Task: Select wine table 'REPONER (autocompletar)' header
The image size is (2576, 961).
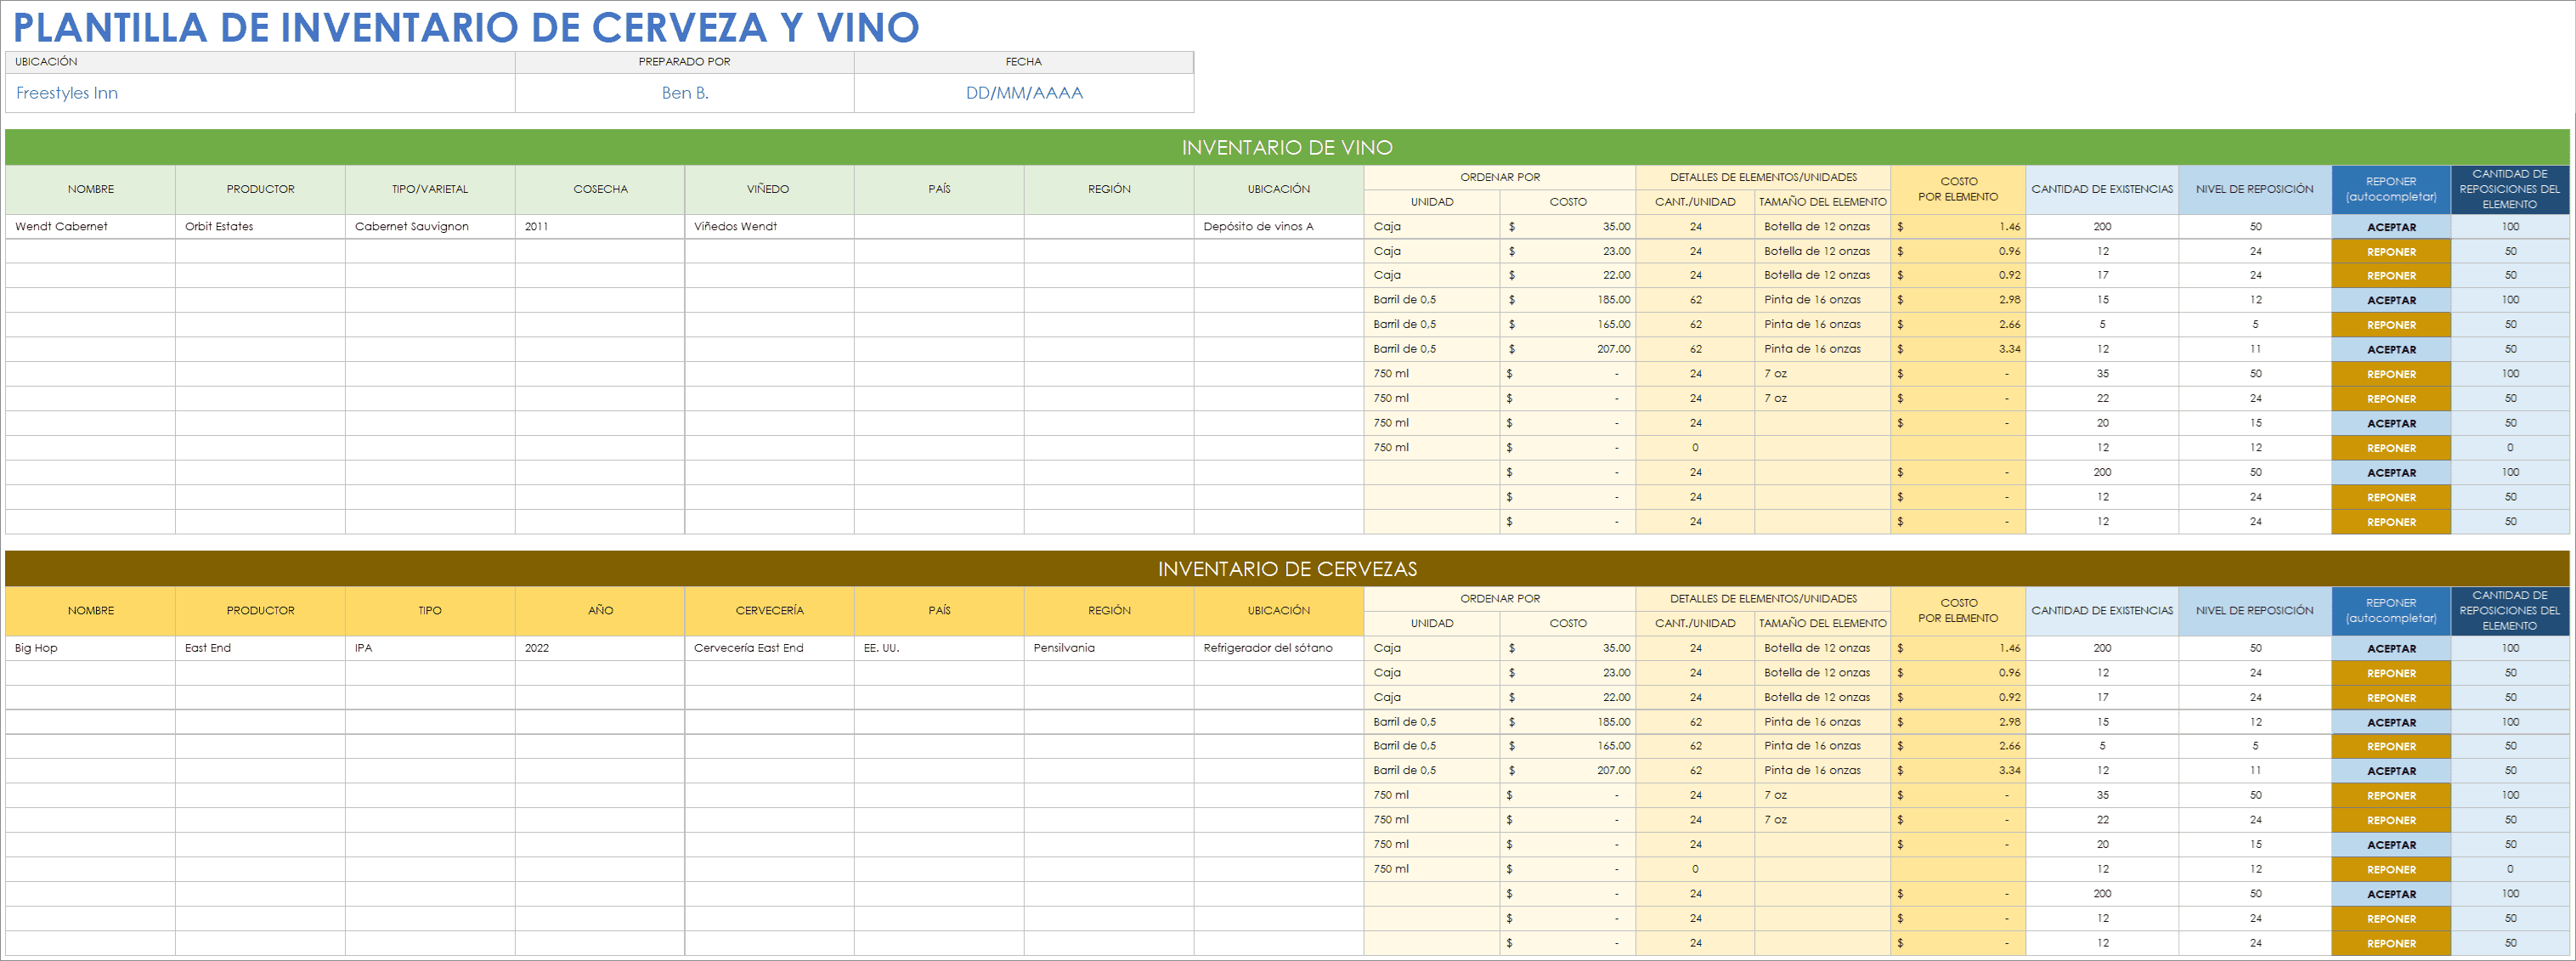Action: pyautogui.click(x=2391, y=190)
